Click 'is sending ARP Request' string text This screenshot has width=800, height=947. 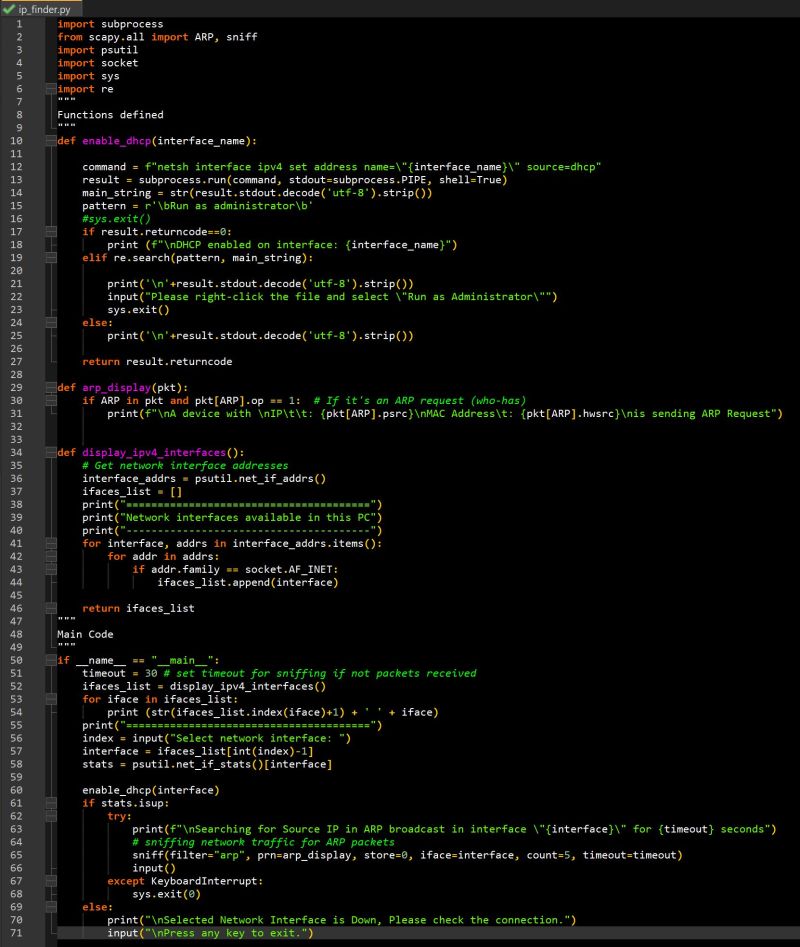coord(702,413)
